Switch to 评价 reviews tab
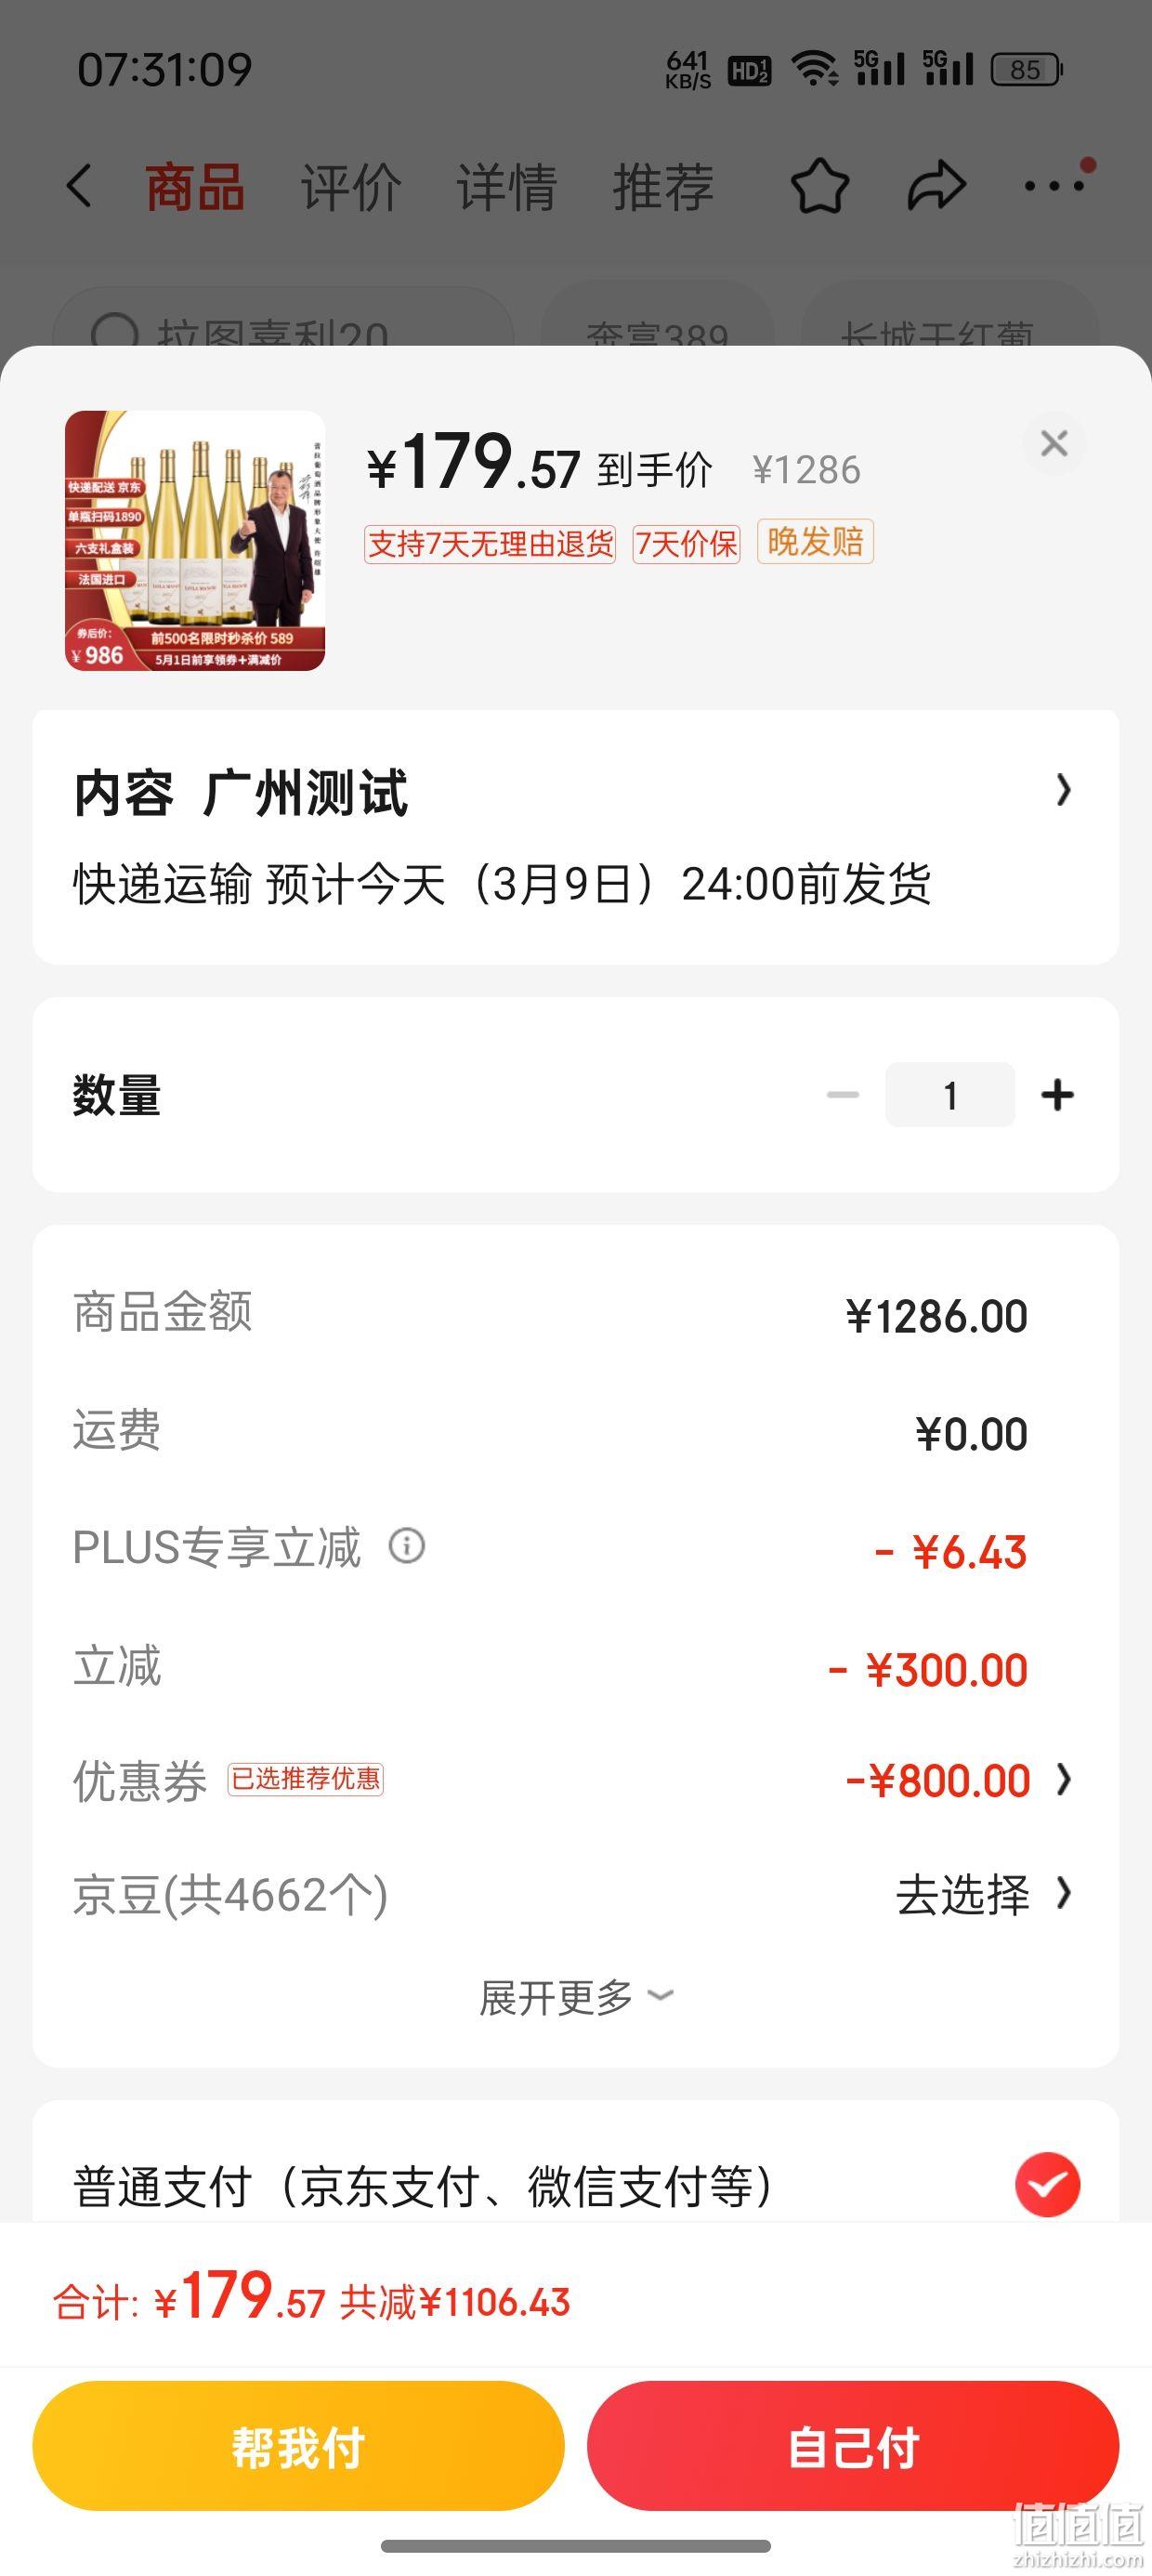Screen dimensions: 1152x2576 click(351, 187)
